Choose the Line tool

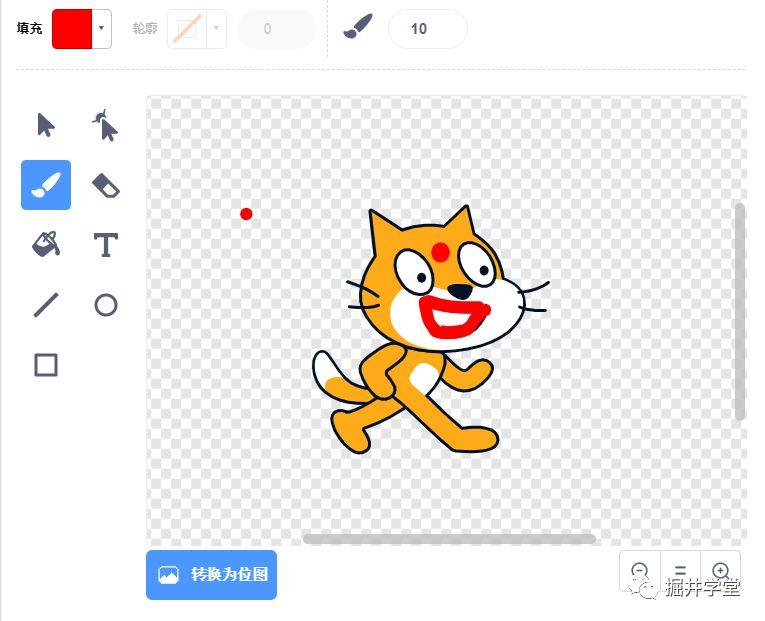pos(46,305)
